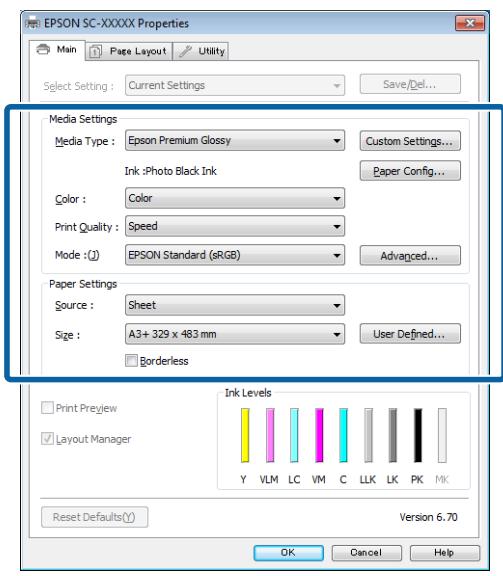
Task: Select the Main tab
Action: click(57, 50)
